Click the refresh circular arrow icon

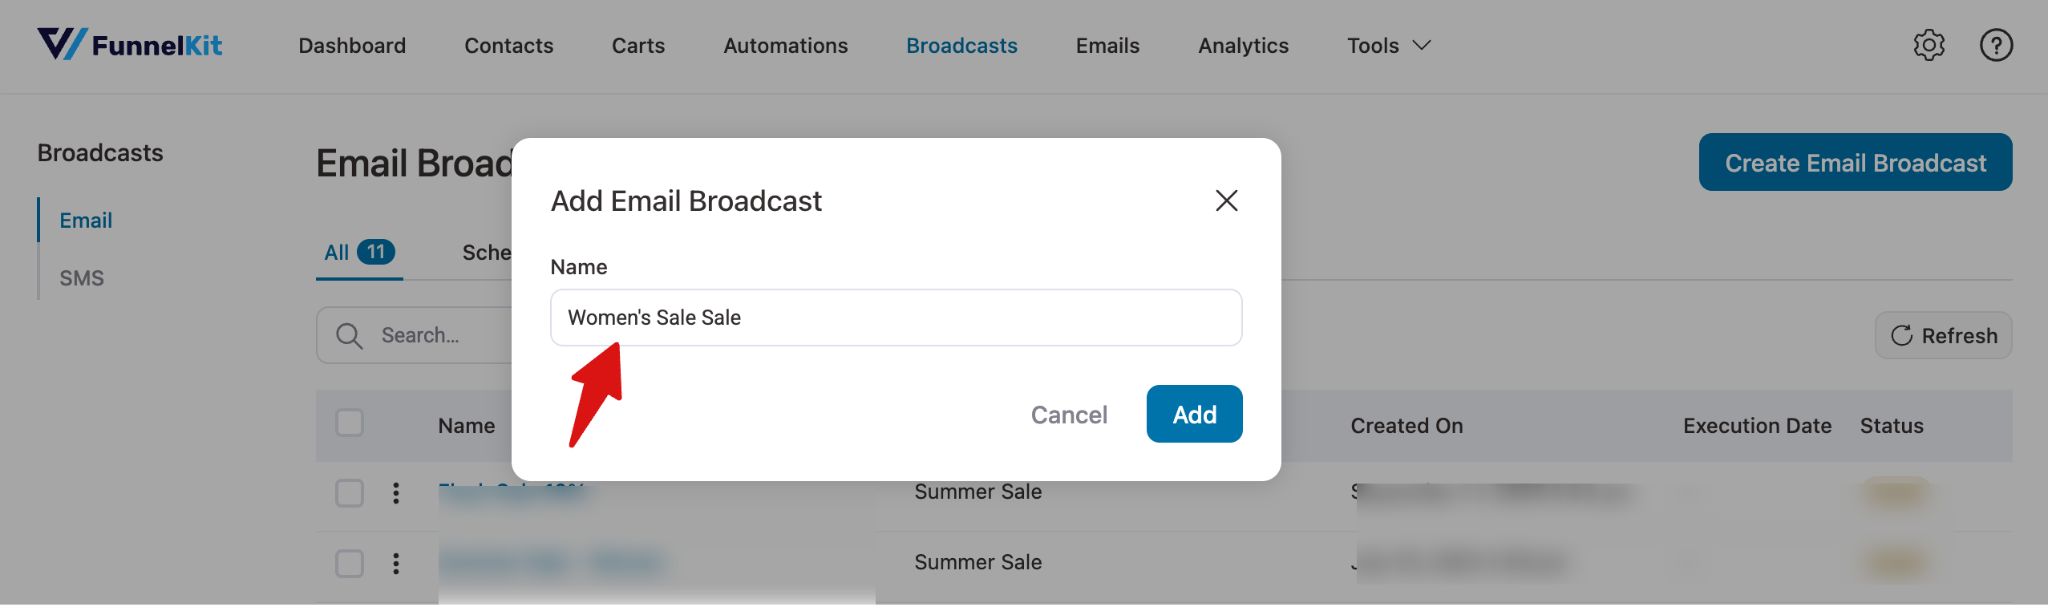click(x=1903, y=335)
